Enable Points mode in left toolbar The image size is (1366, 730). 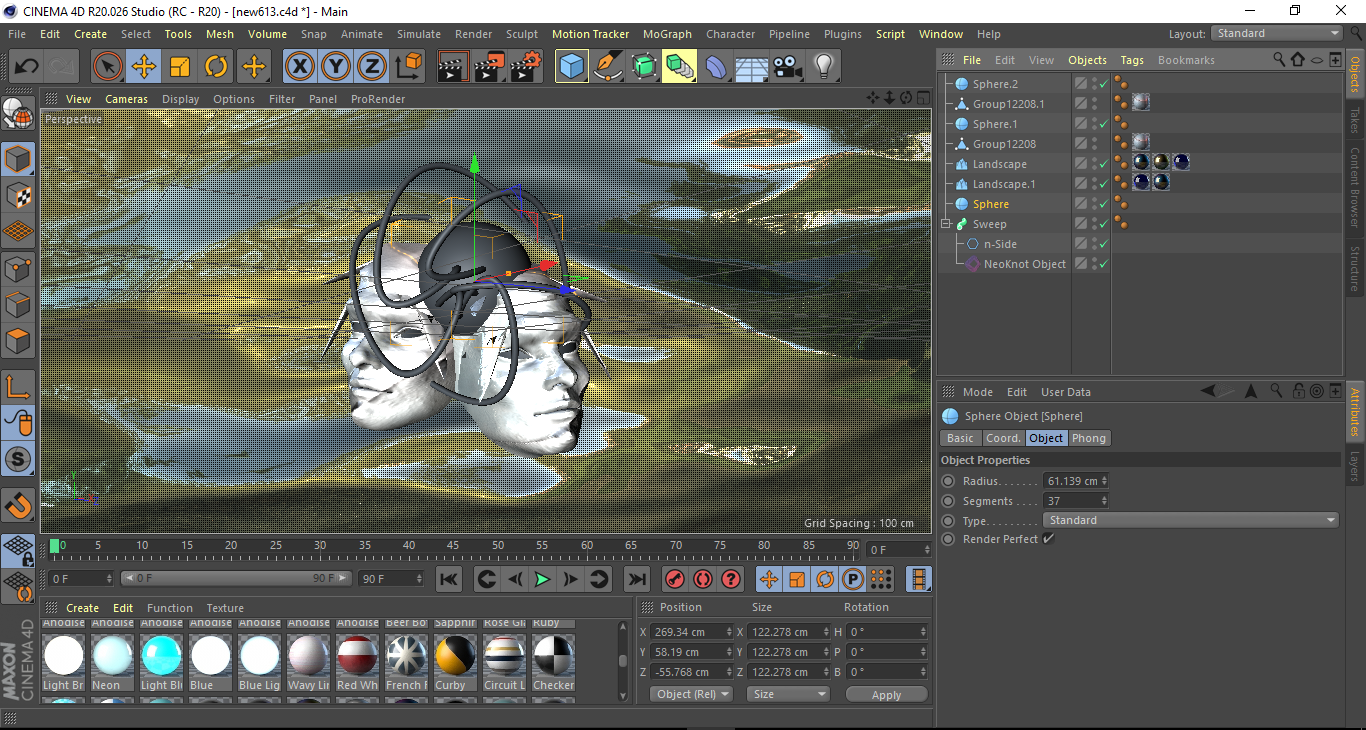[x=18, y=268]
